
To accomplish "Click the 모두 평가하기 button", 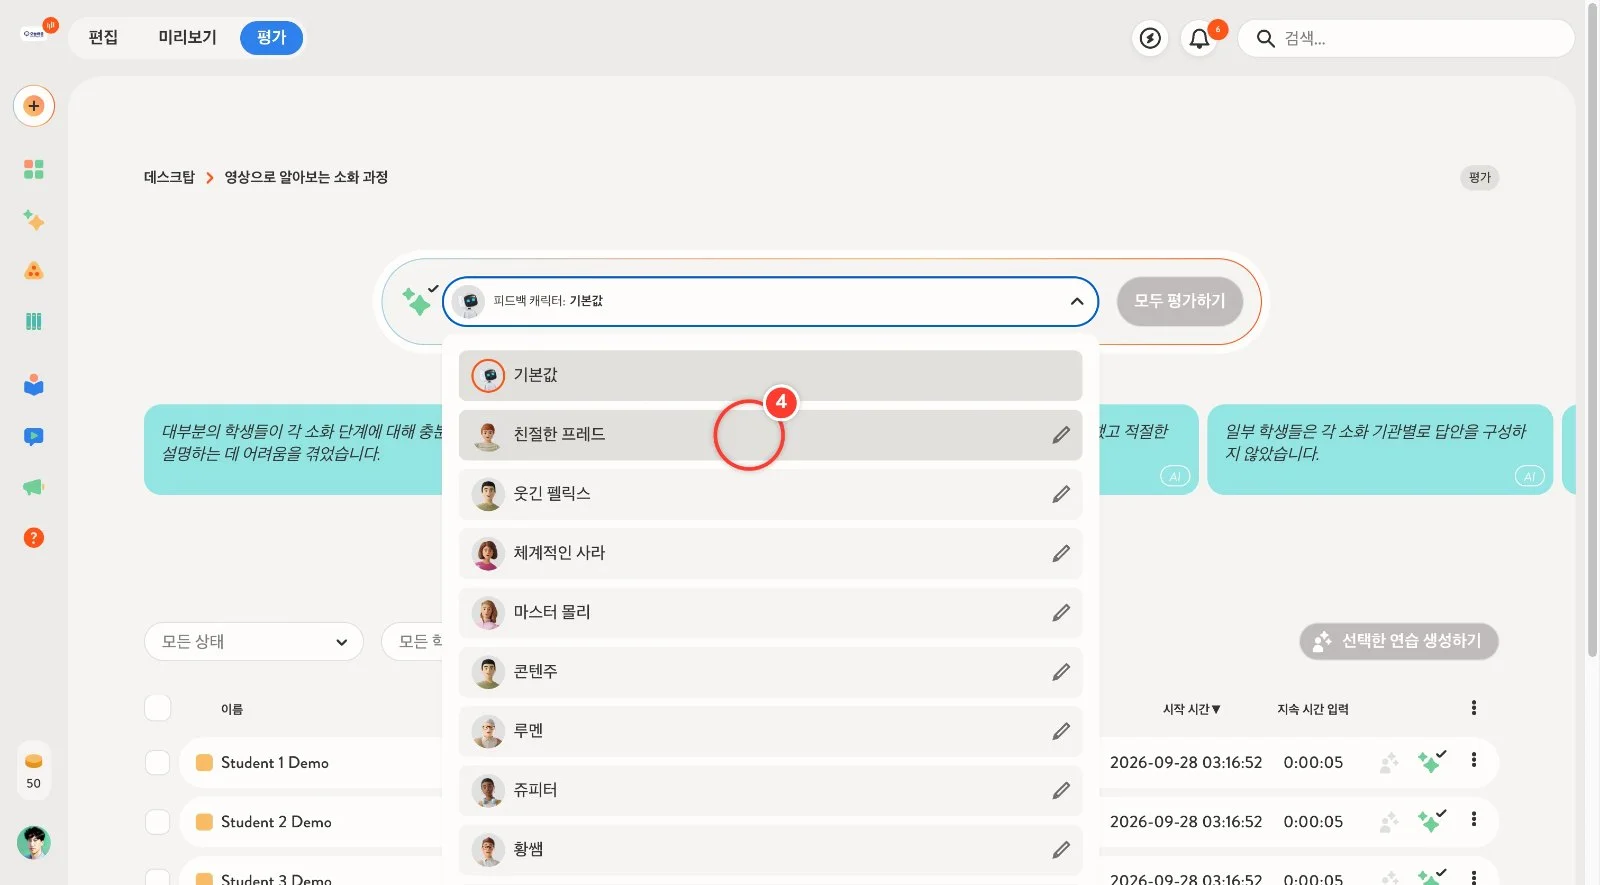I will click(x=1179, y=301).
